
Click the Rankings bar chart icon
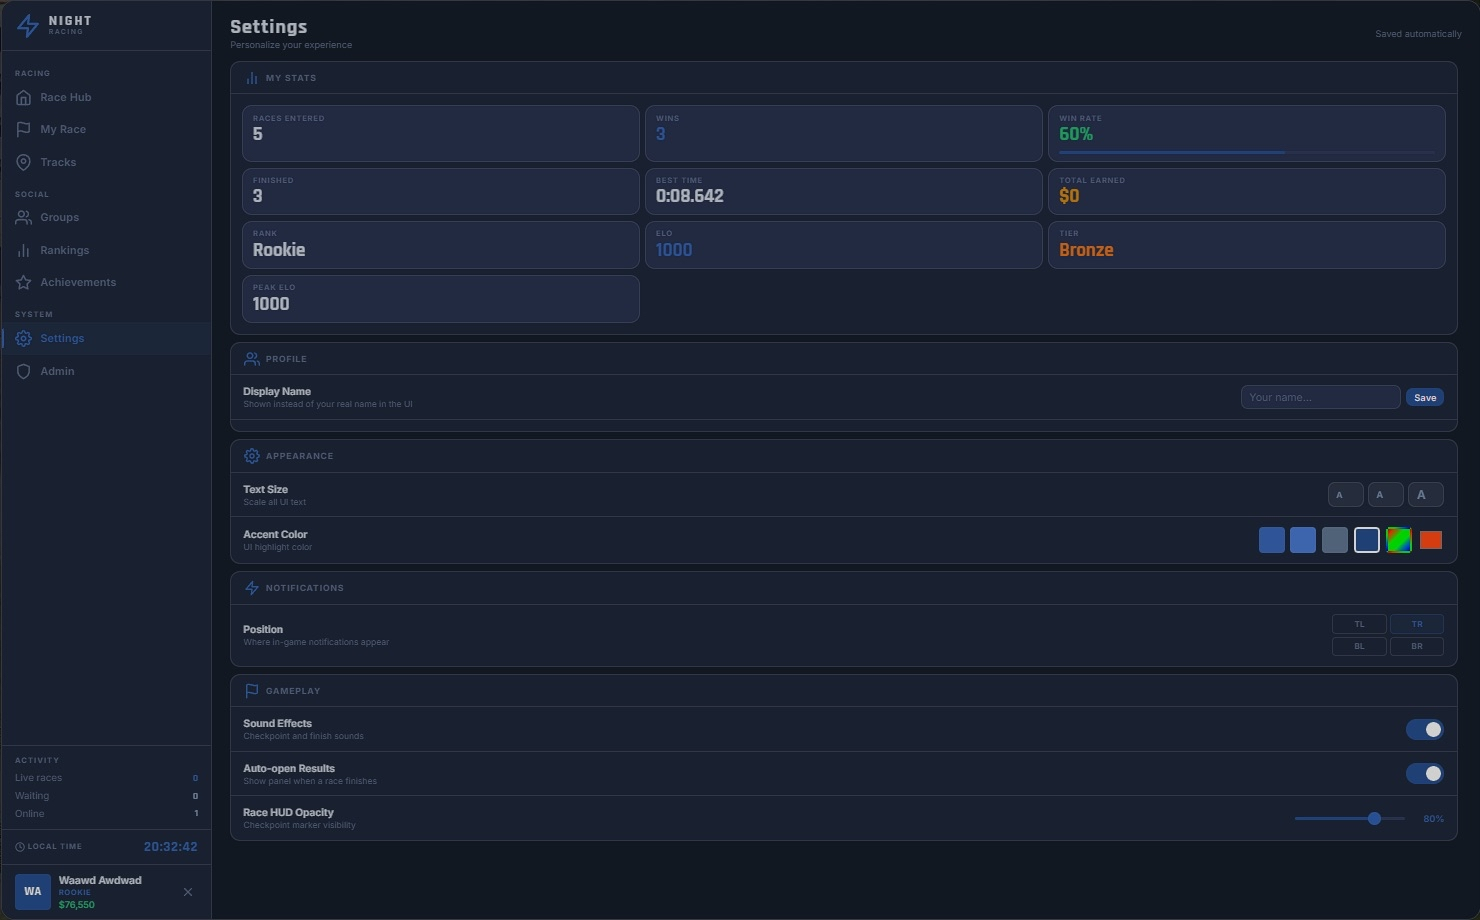[24, 250]
